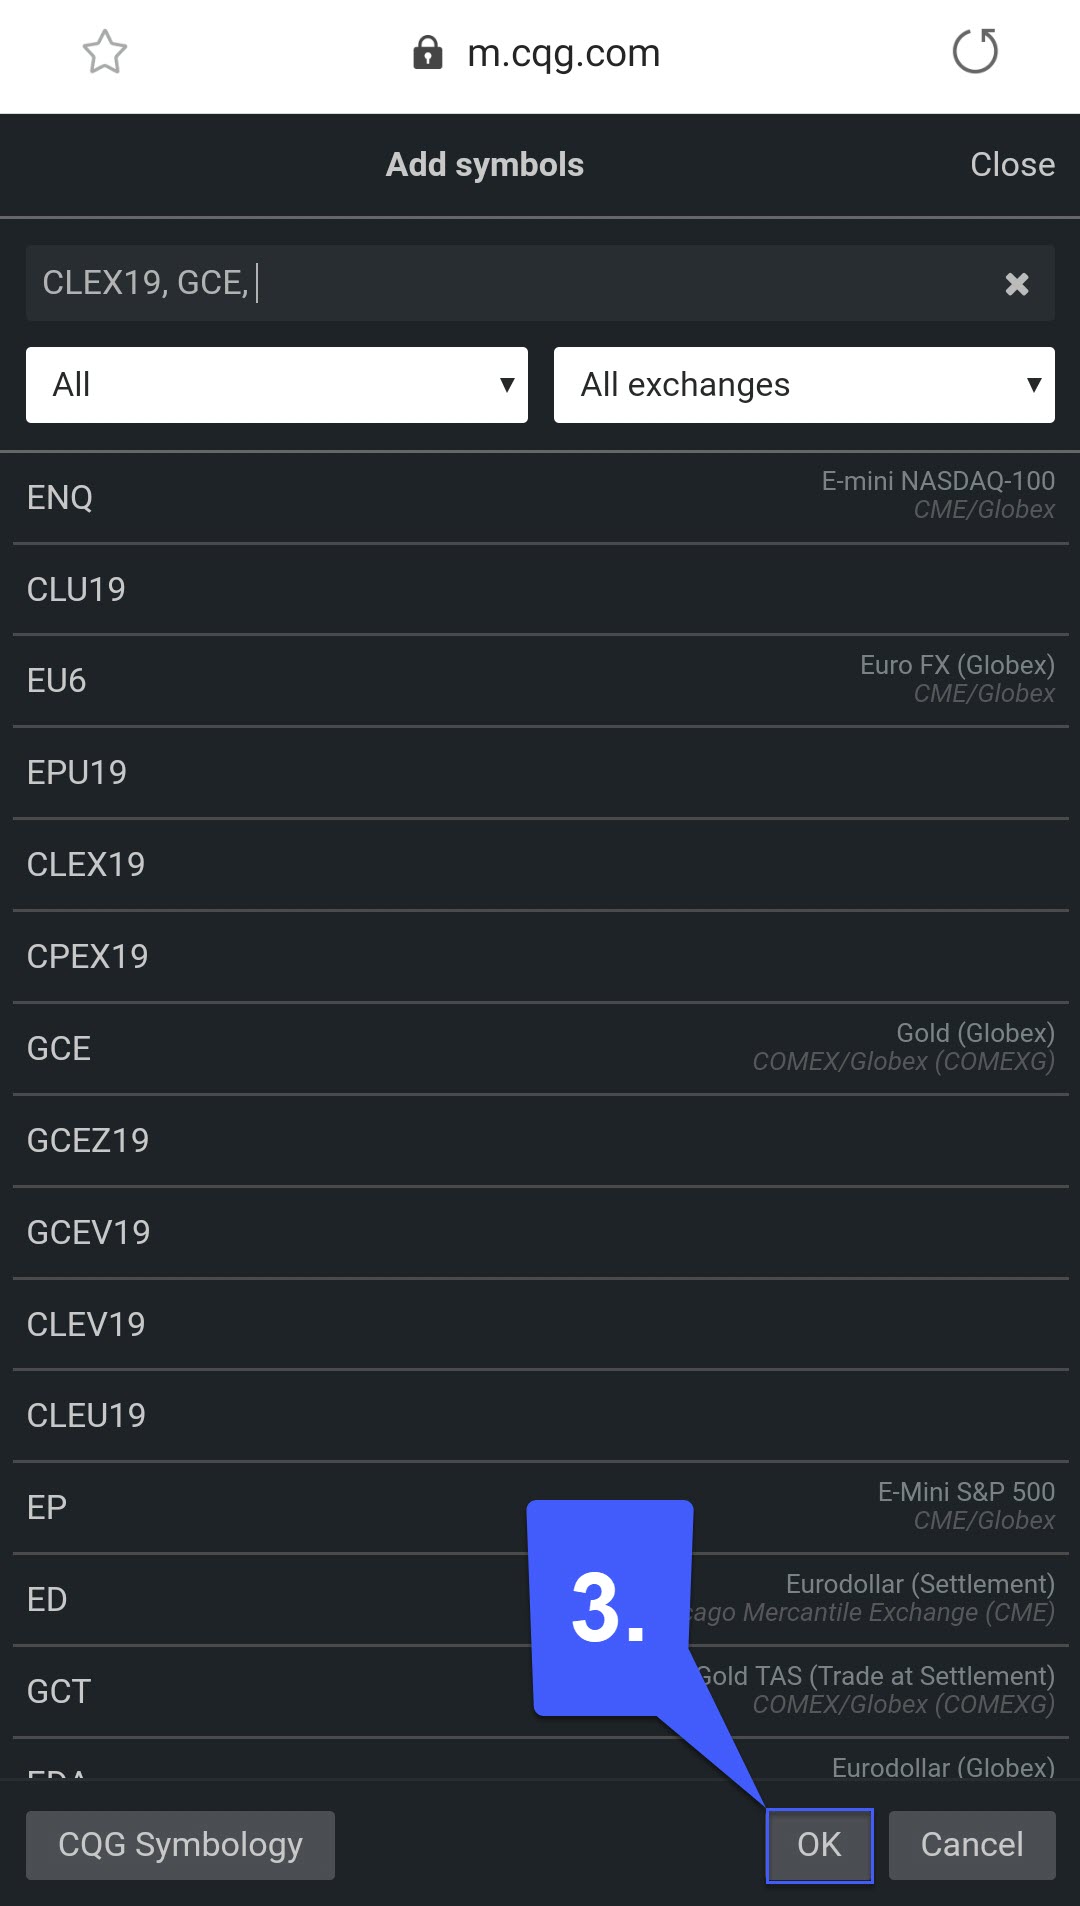Select the EP E-Mini S&P 500 symbol

coord(540,1508)
